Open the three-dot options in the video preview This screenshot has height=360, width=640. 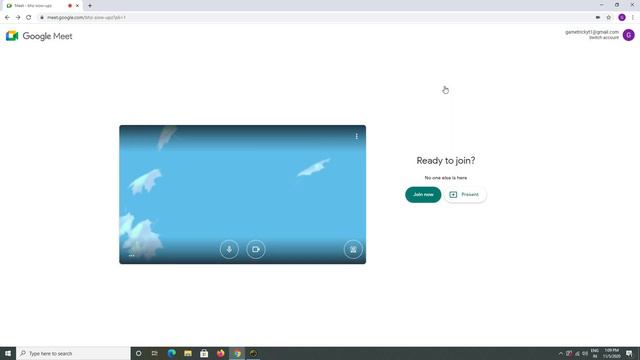click(x=356, y=136)
